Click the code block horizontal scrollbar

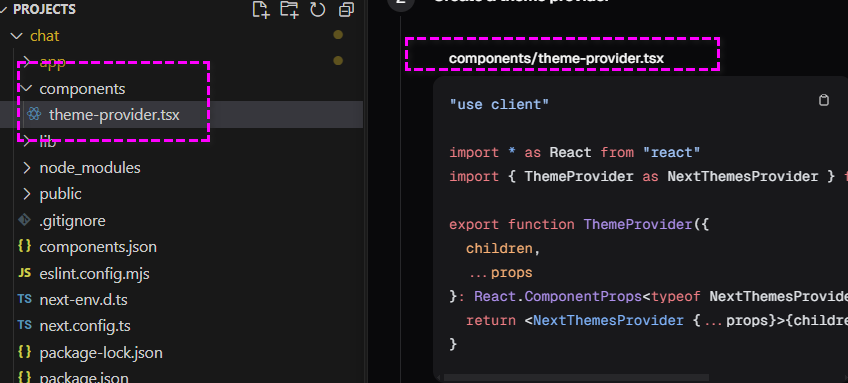[x=577, y=377]
